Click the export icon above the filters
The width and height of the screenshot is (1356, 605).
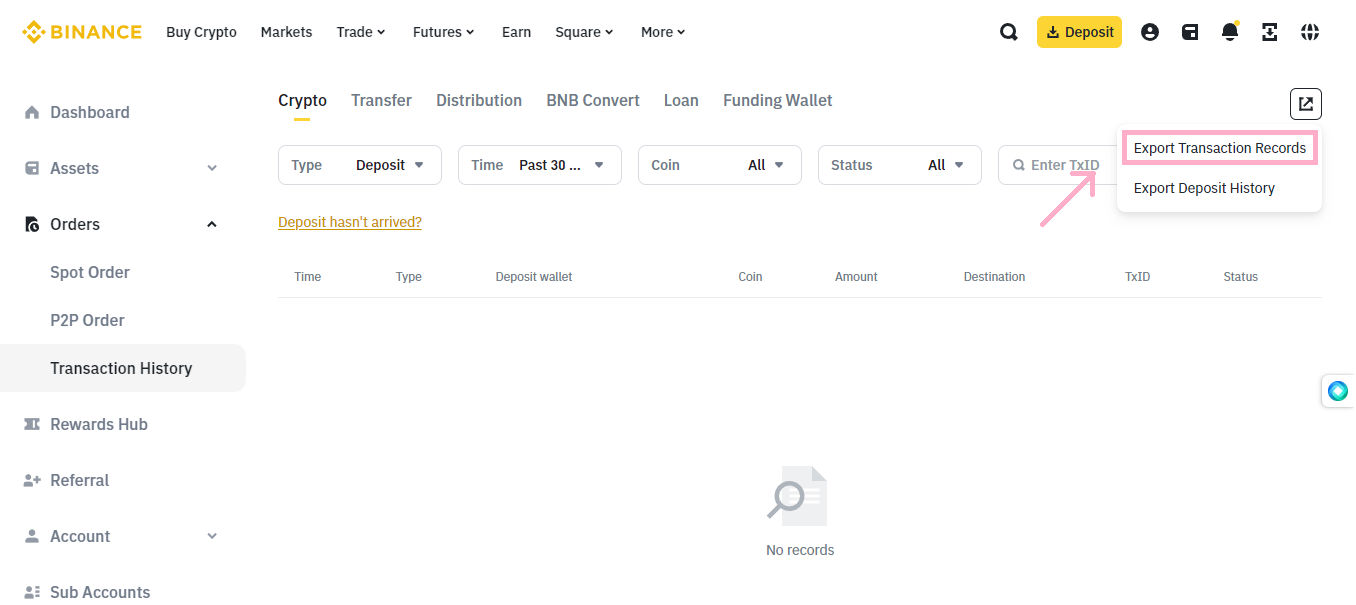click(1305, 103)
